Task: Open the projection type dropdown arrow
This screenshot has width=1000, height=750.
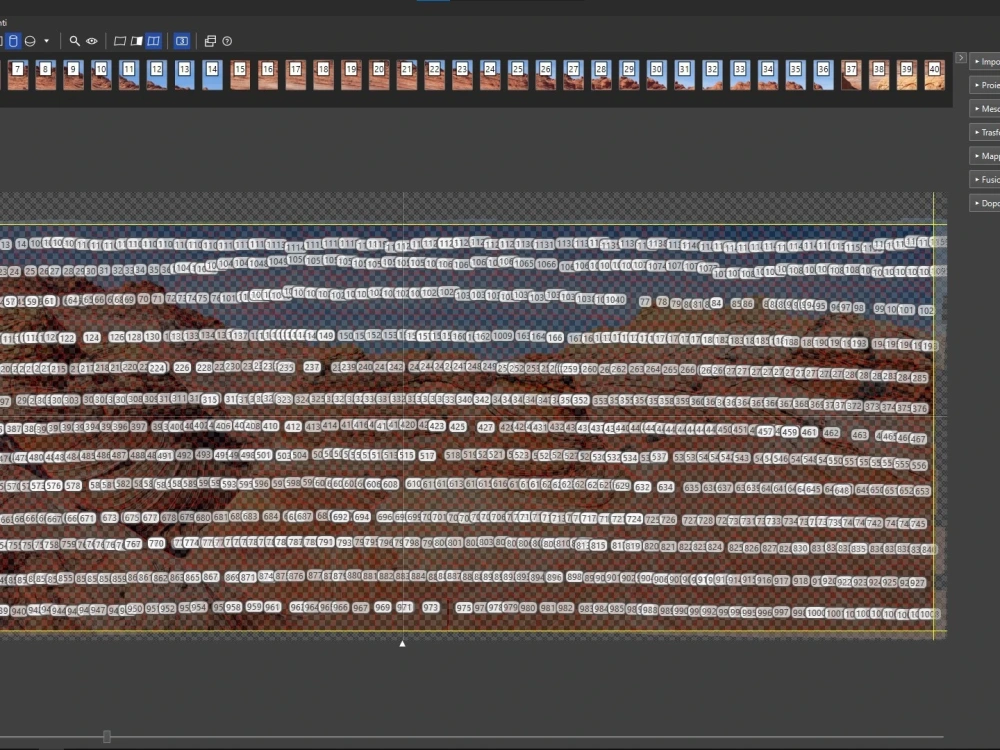Action: point(47,41)
